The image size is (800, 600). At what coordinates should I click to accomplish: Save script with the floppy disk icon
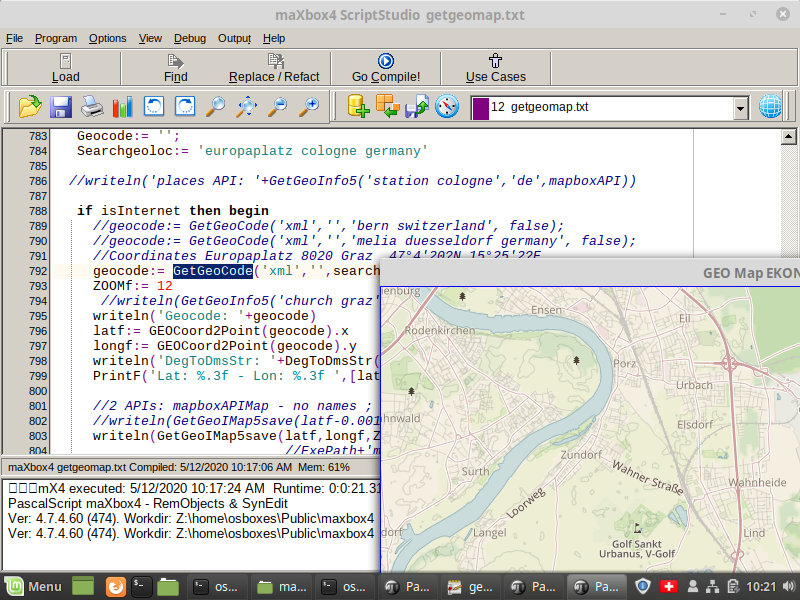click(x=61, y=106)
